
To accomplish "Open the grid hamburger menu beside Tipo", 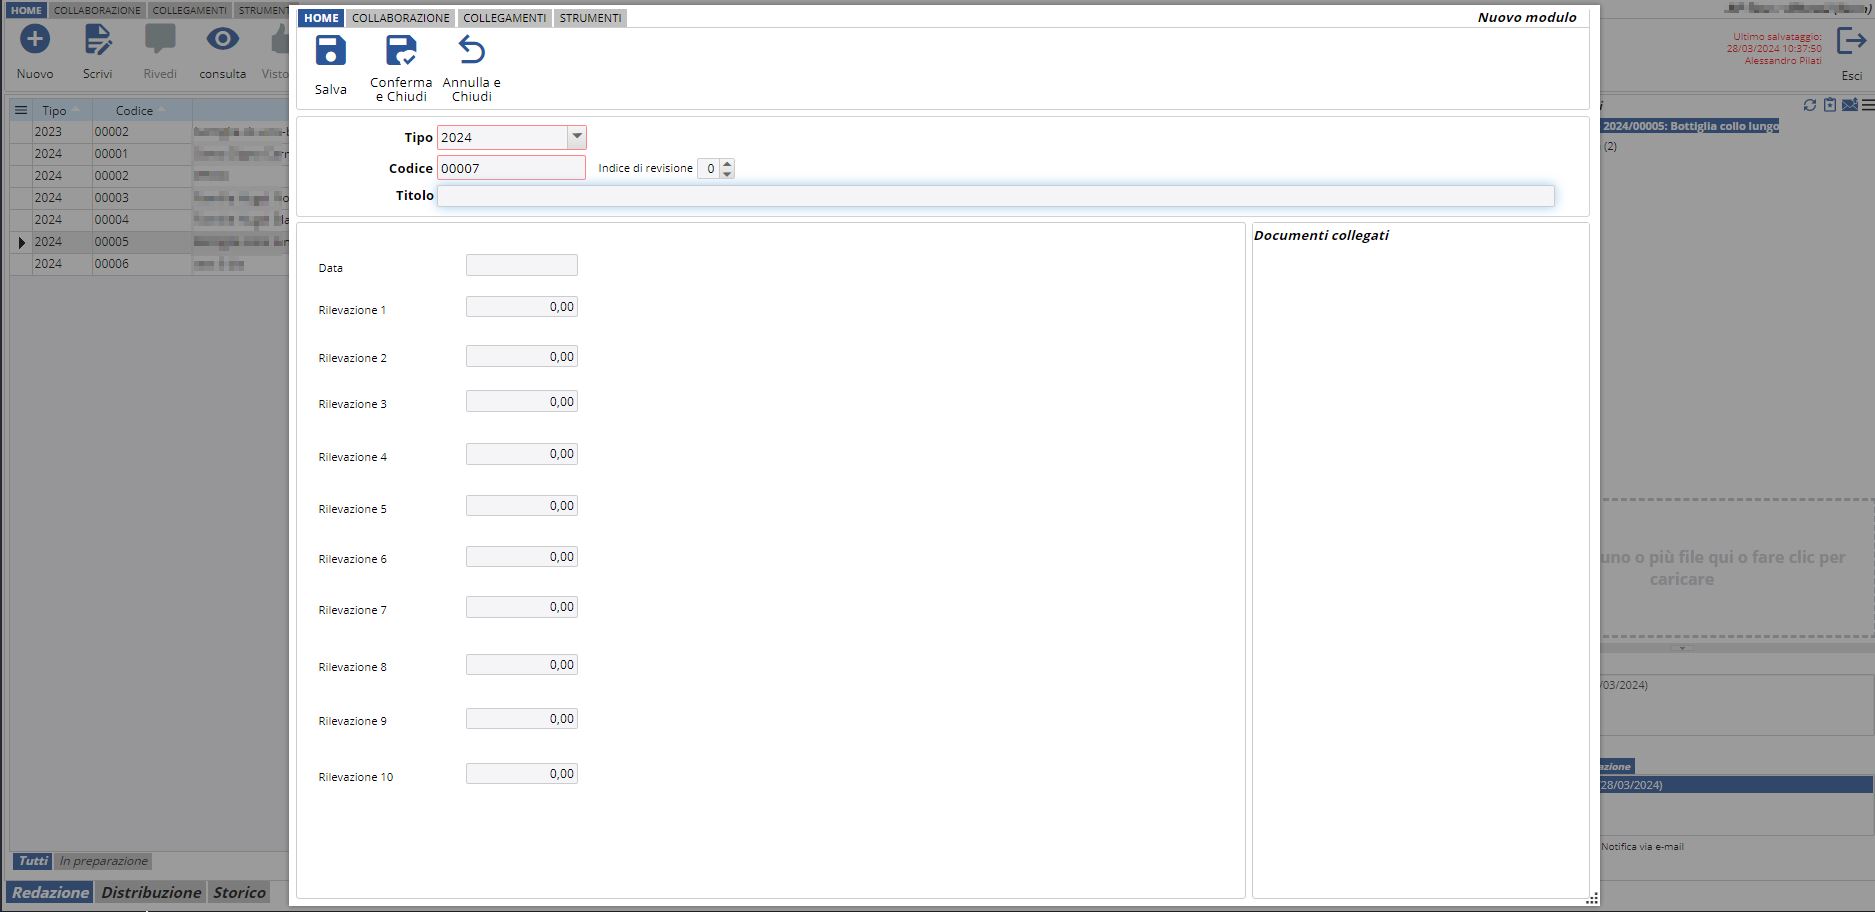I will tap(20, 110).
